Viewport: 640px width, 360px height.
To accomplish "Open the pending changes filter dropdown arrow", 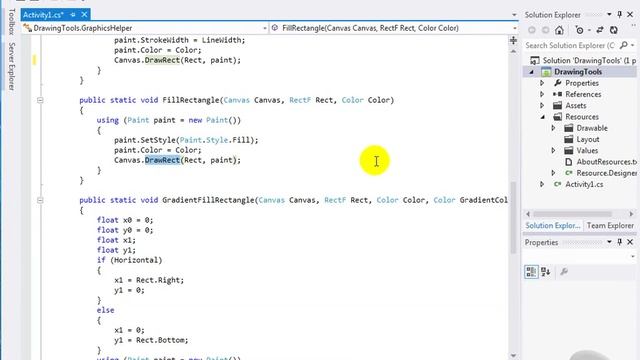I will click(x=589, y=30).
